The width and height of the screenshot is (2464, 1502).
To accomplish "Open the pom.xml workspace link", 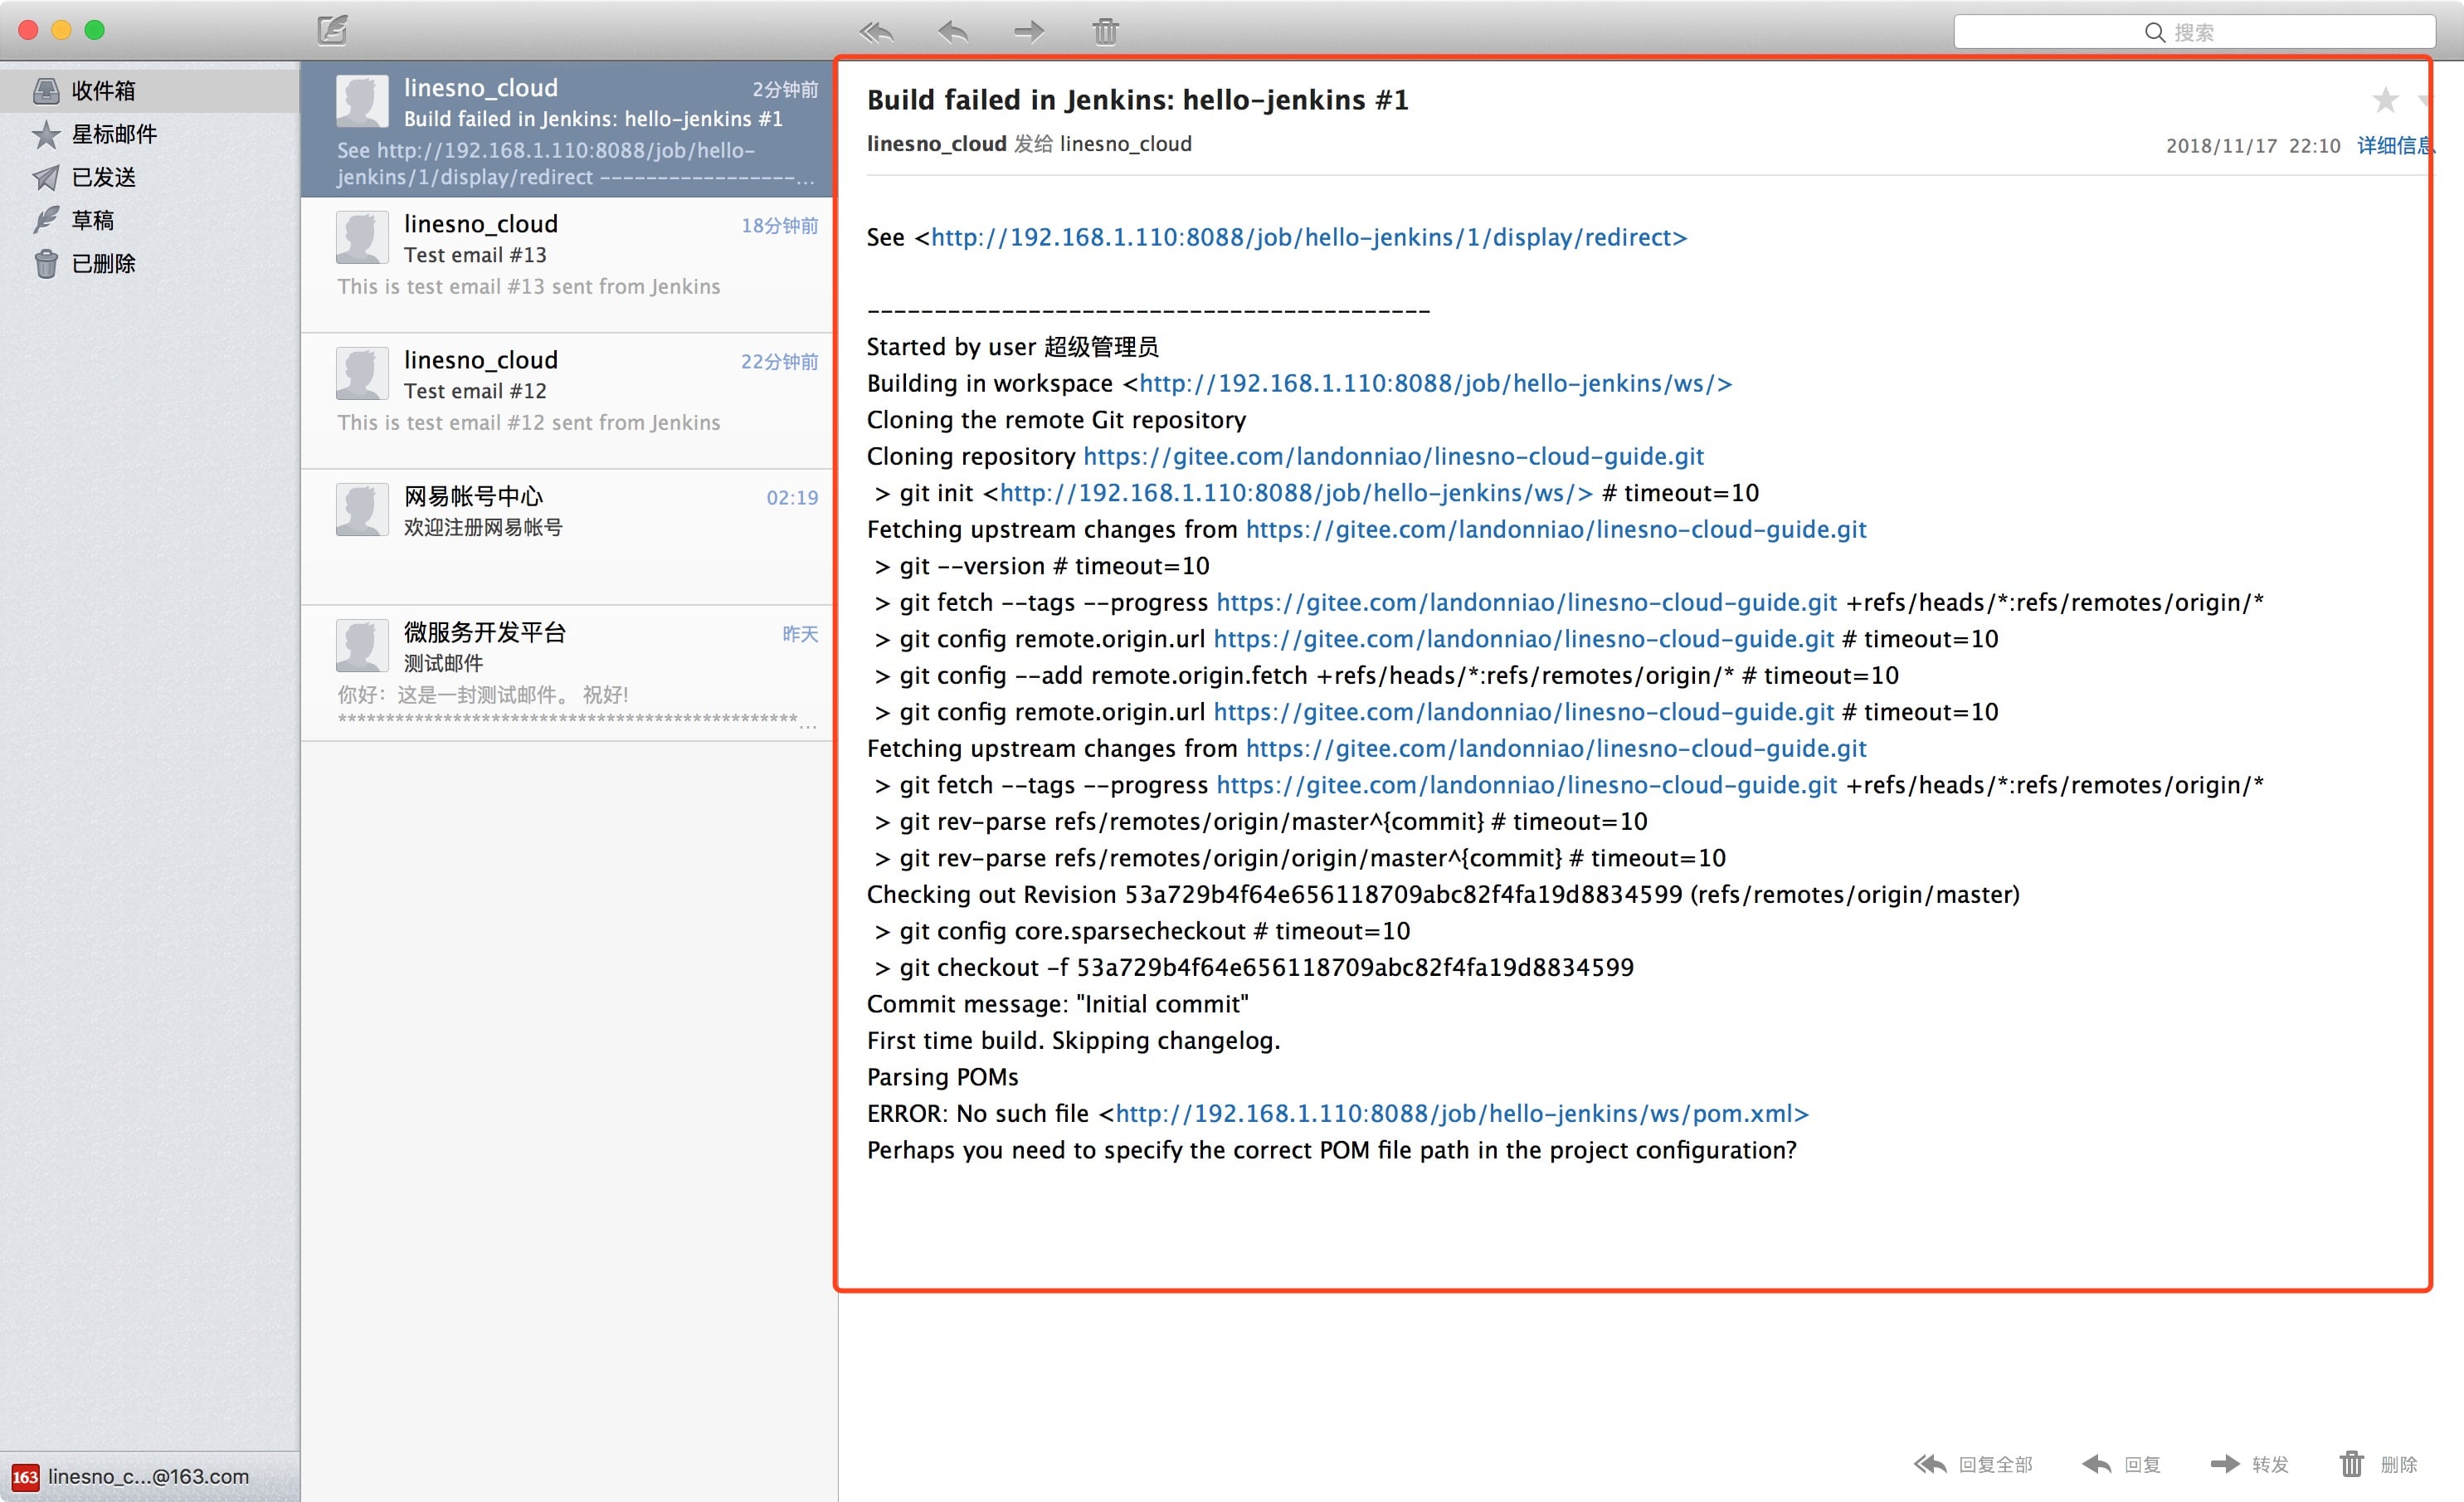I will tap(1461, 1114).
